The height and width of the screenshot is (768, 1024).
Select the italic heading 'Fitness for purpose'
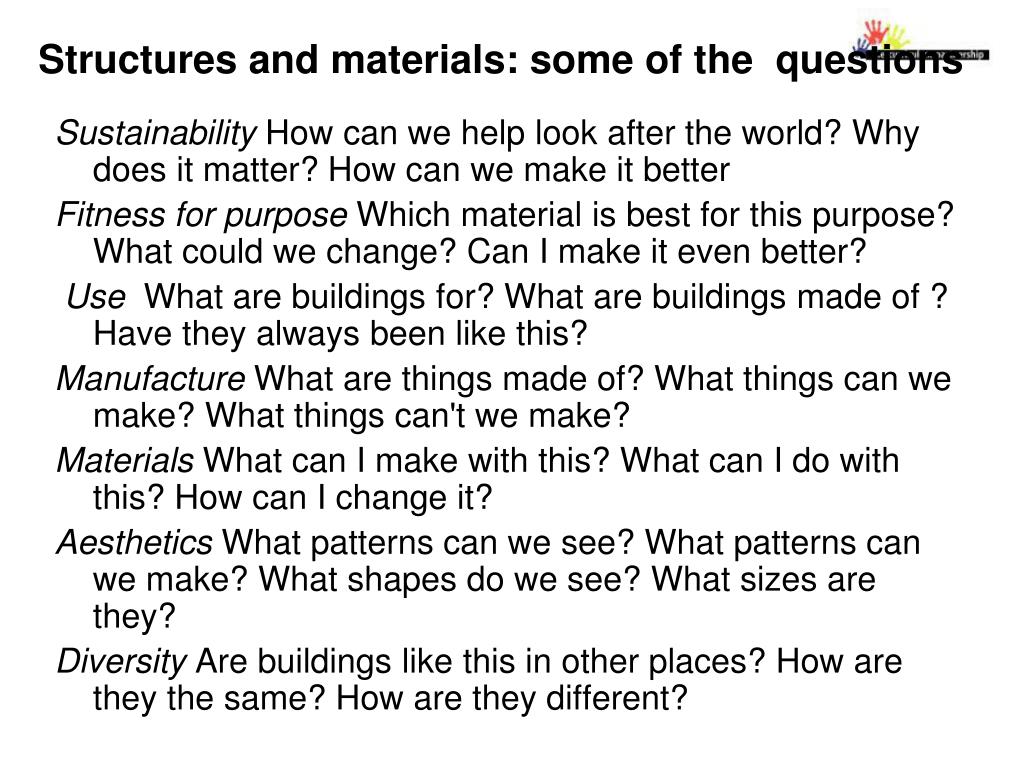[x=202, y=216]
